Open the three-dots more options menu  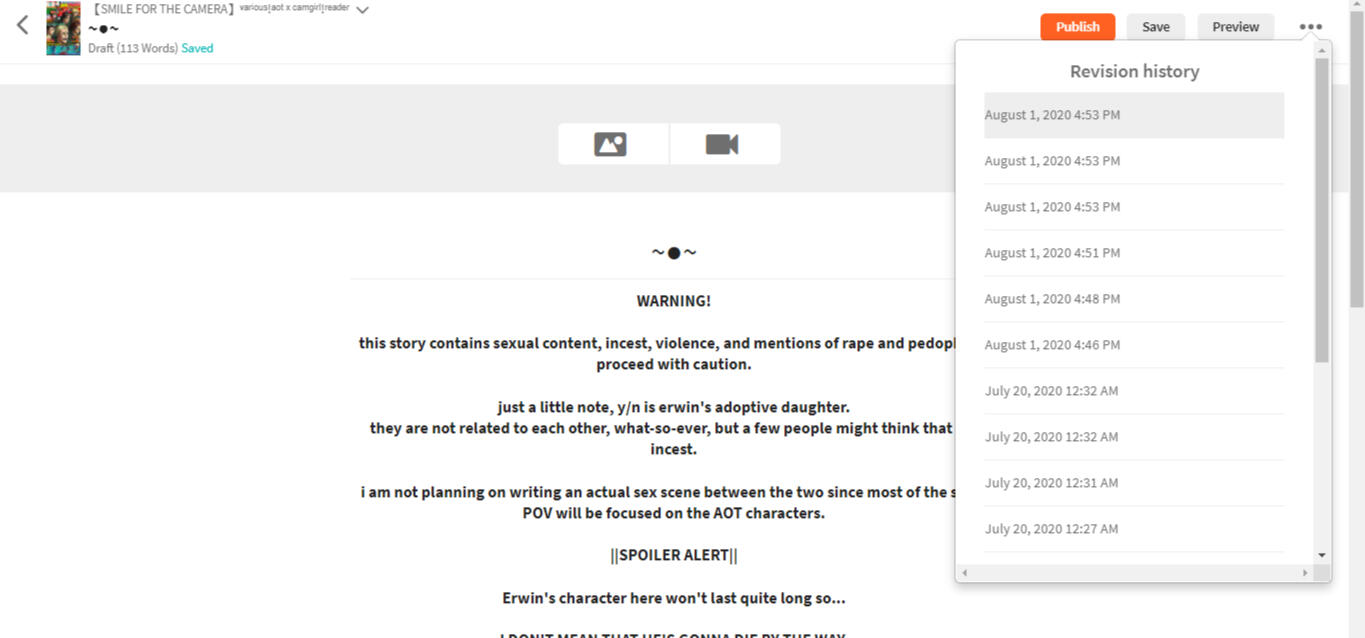point(1310,27)
